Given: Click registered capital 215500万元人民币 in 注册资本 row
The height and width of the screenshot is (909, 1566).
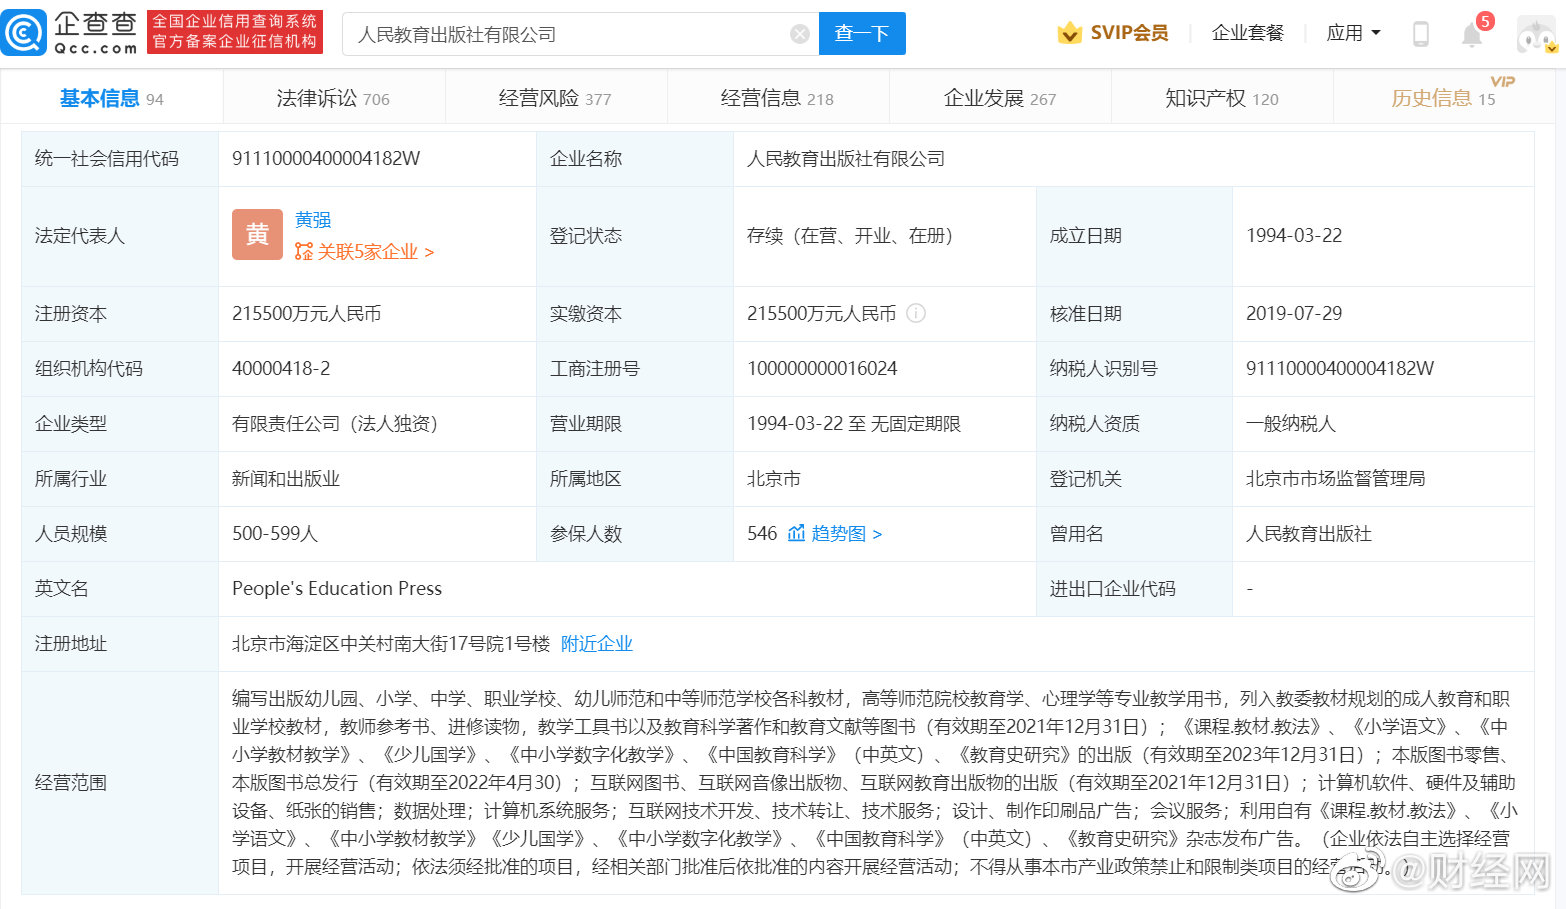Looking at the screenshot, I should [x=307, y=313].
